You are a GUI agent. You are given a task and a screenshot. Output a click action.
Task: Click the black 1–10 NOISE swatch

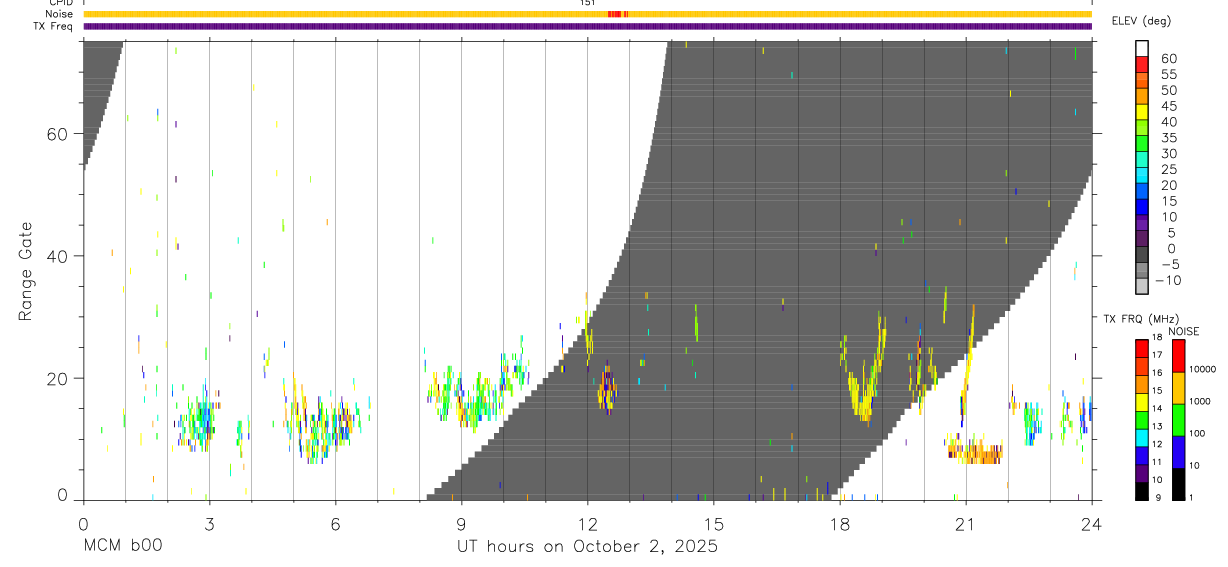(x=1179, y=484)
